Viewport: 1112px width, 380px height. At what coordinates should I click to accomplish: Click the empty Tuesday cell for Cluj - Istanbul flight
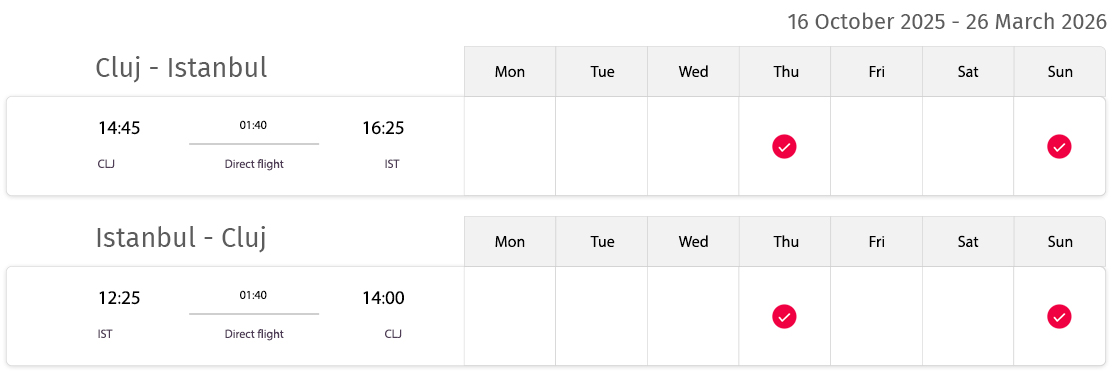(601, 146)
